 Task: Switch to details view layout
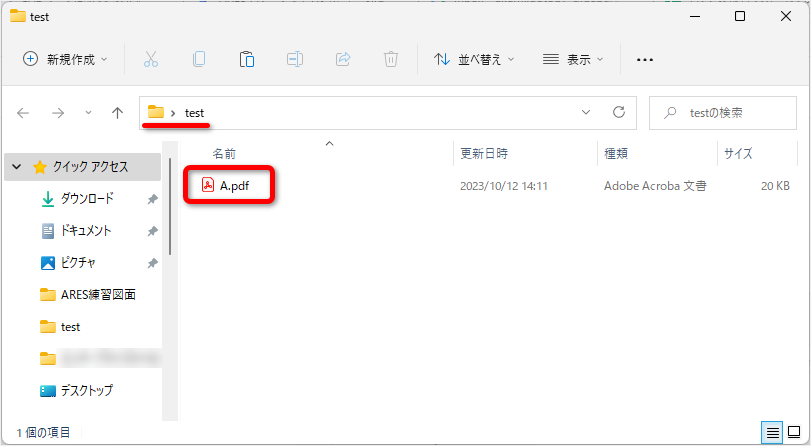772,432
